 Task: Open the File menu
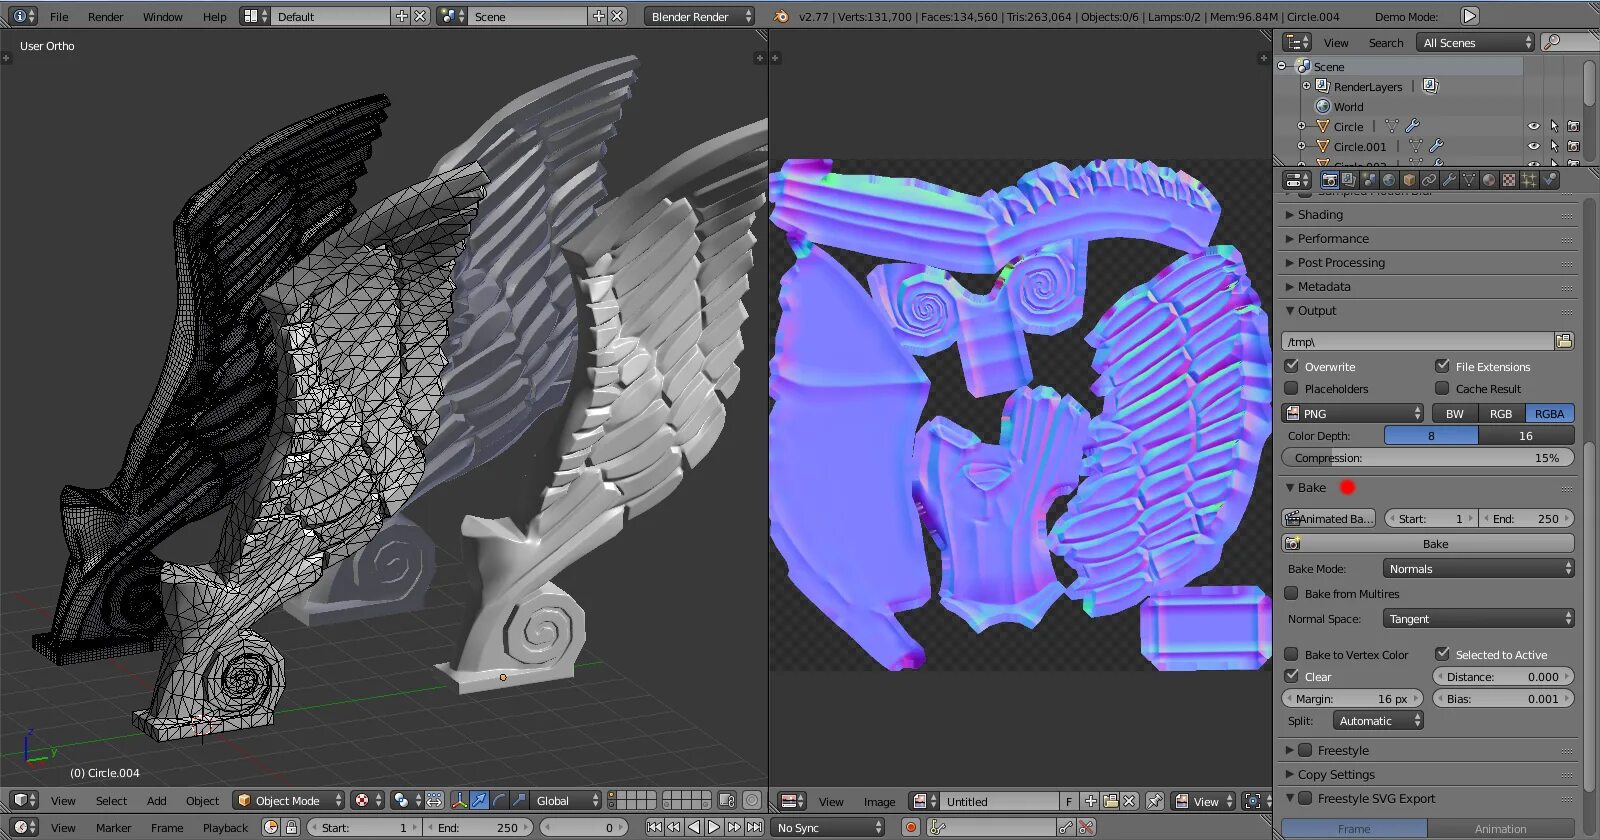click(59, 16)
